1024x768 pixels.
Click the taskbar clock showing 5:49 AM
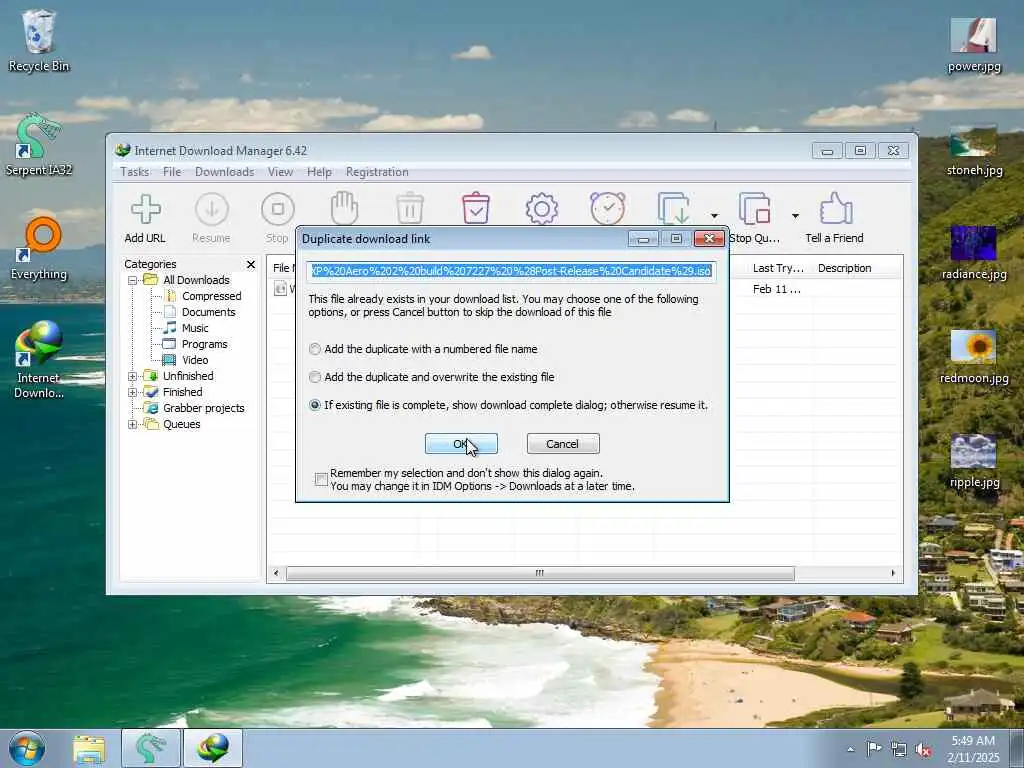[x=973, y=749]
